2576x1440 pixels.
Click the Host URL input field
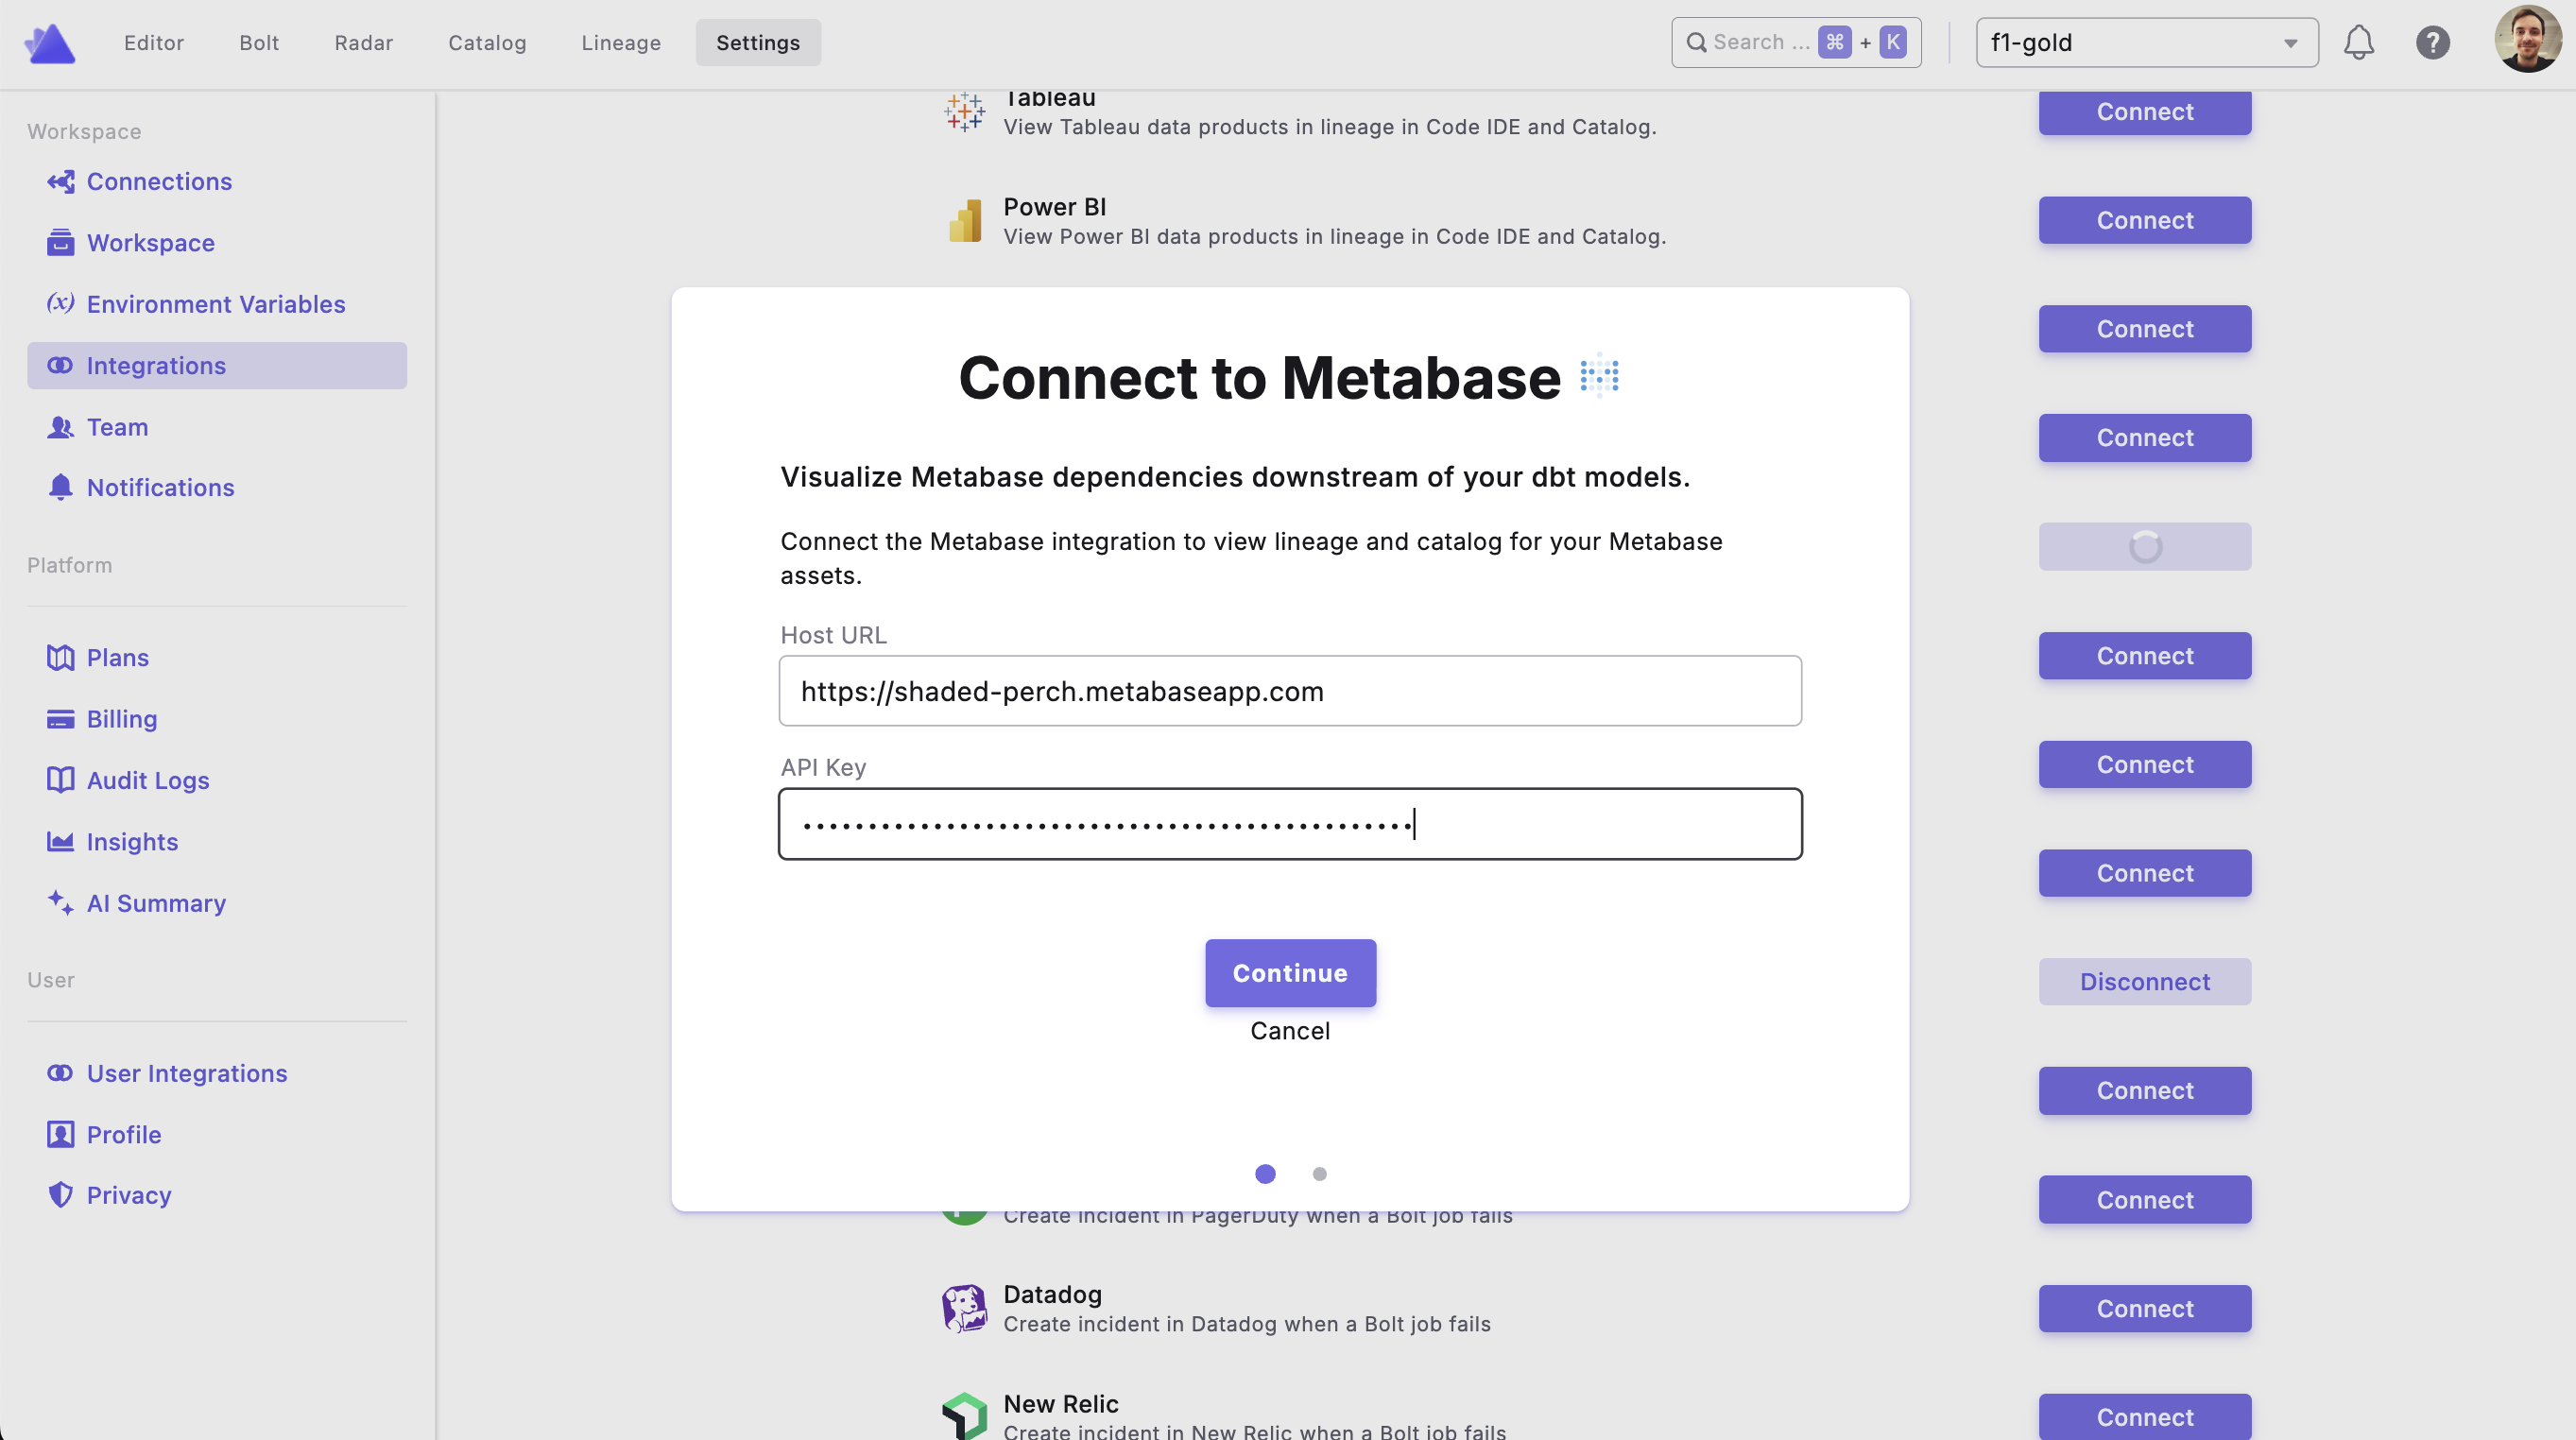pyautogui.click(x=1290, y=691)
